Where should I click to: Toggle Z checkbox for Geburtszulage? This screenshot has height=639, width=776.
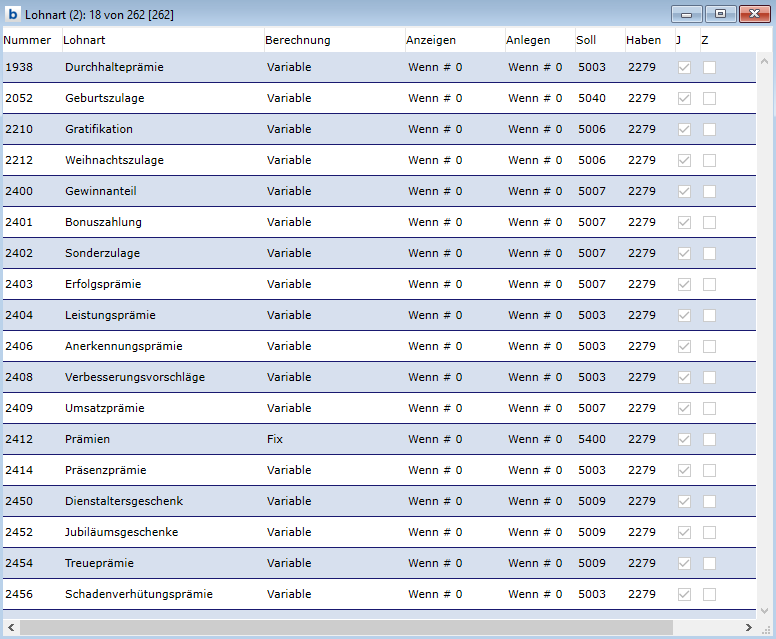tap(709, 98)
